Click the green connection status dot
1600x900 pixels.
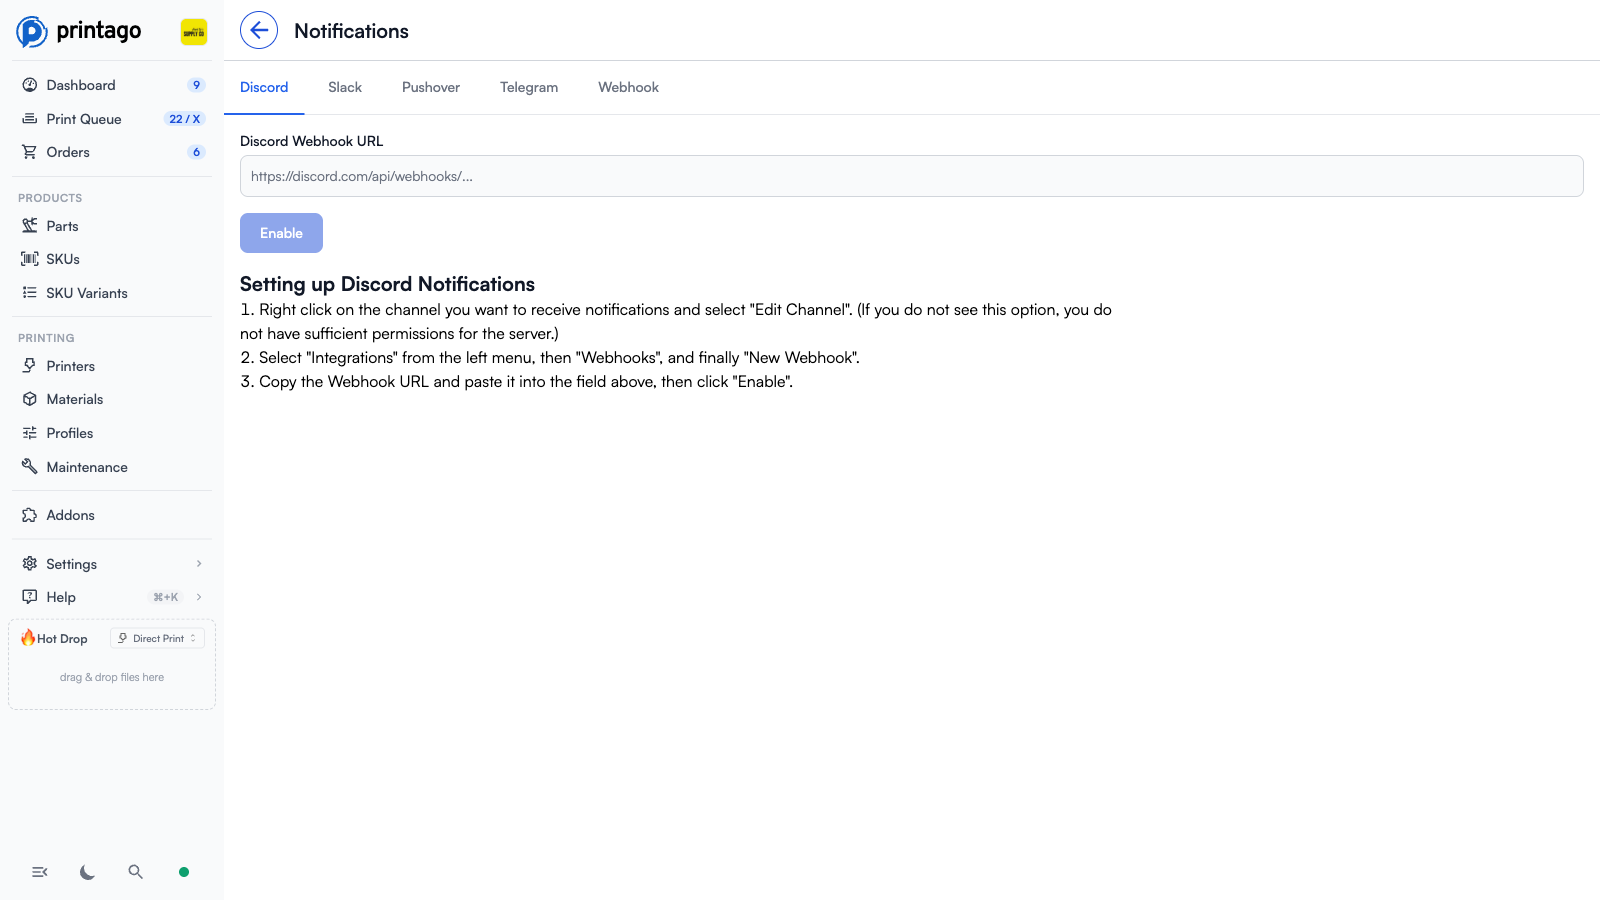184,872
